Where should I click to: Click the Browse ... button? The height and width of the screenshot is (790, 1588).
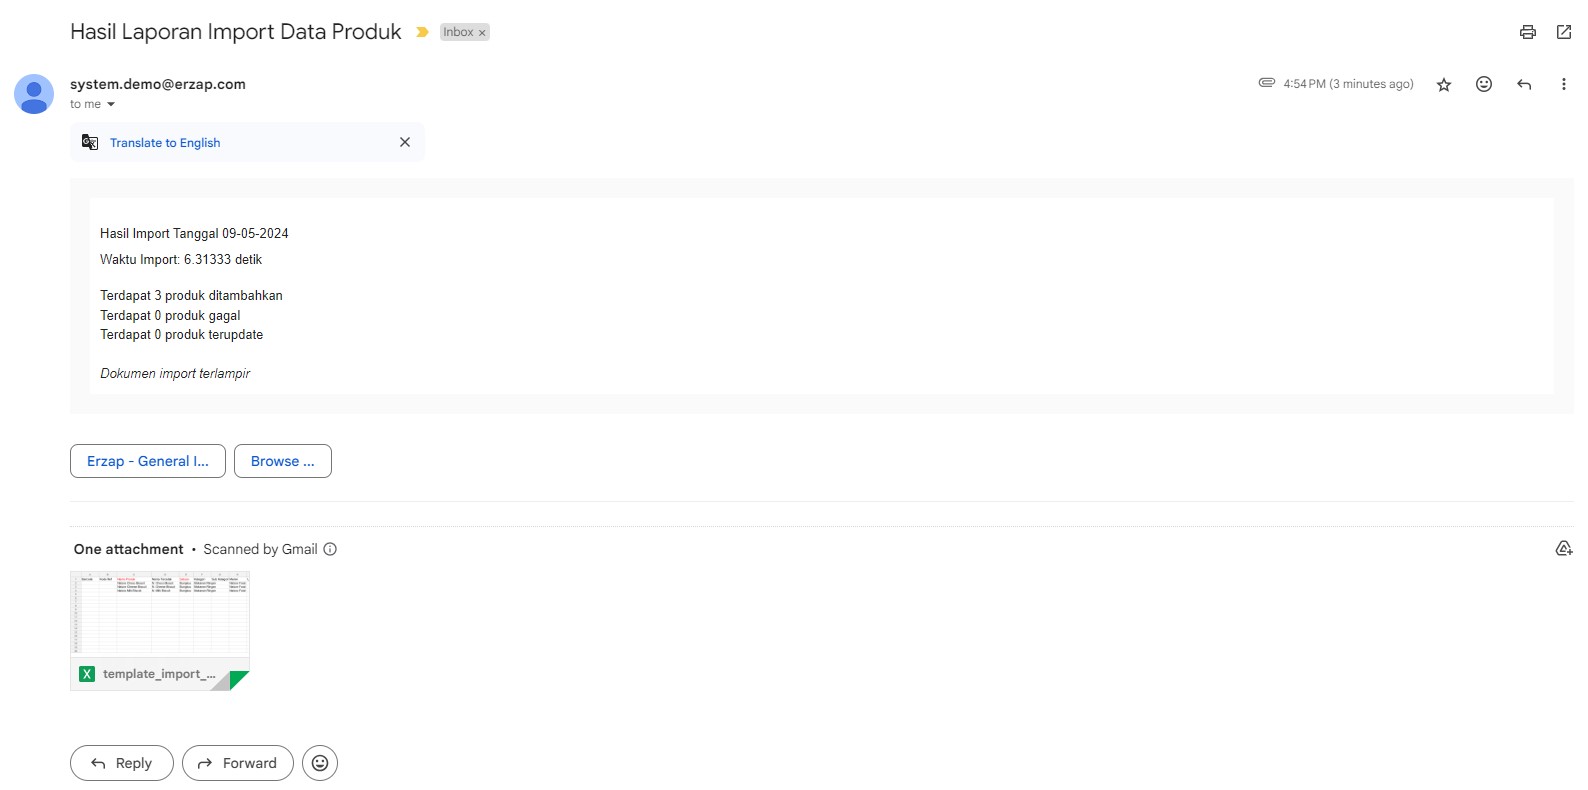click(283, 461)
